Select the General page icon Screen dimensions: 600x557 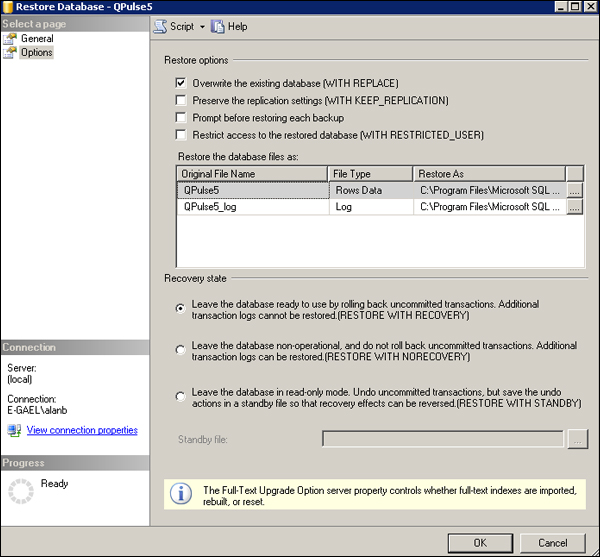click(x=10, y=39)
